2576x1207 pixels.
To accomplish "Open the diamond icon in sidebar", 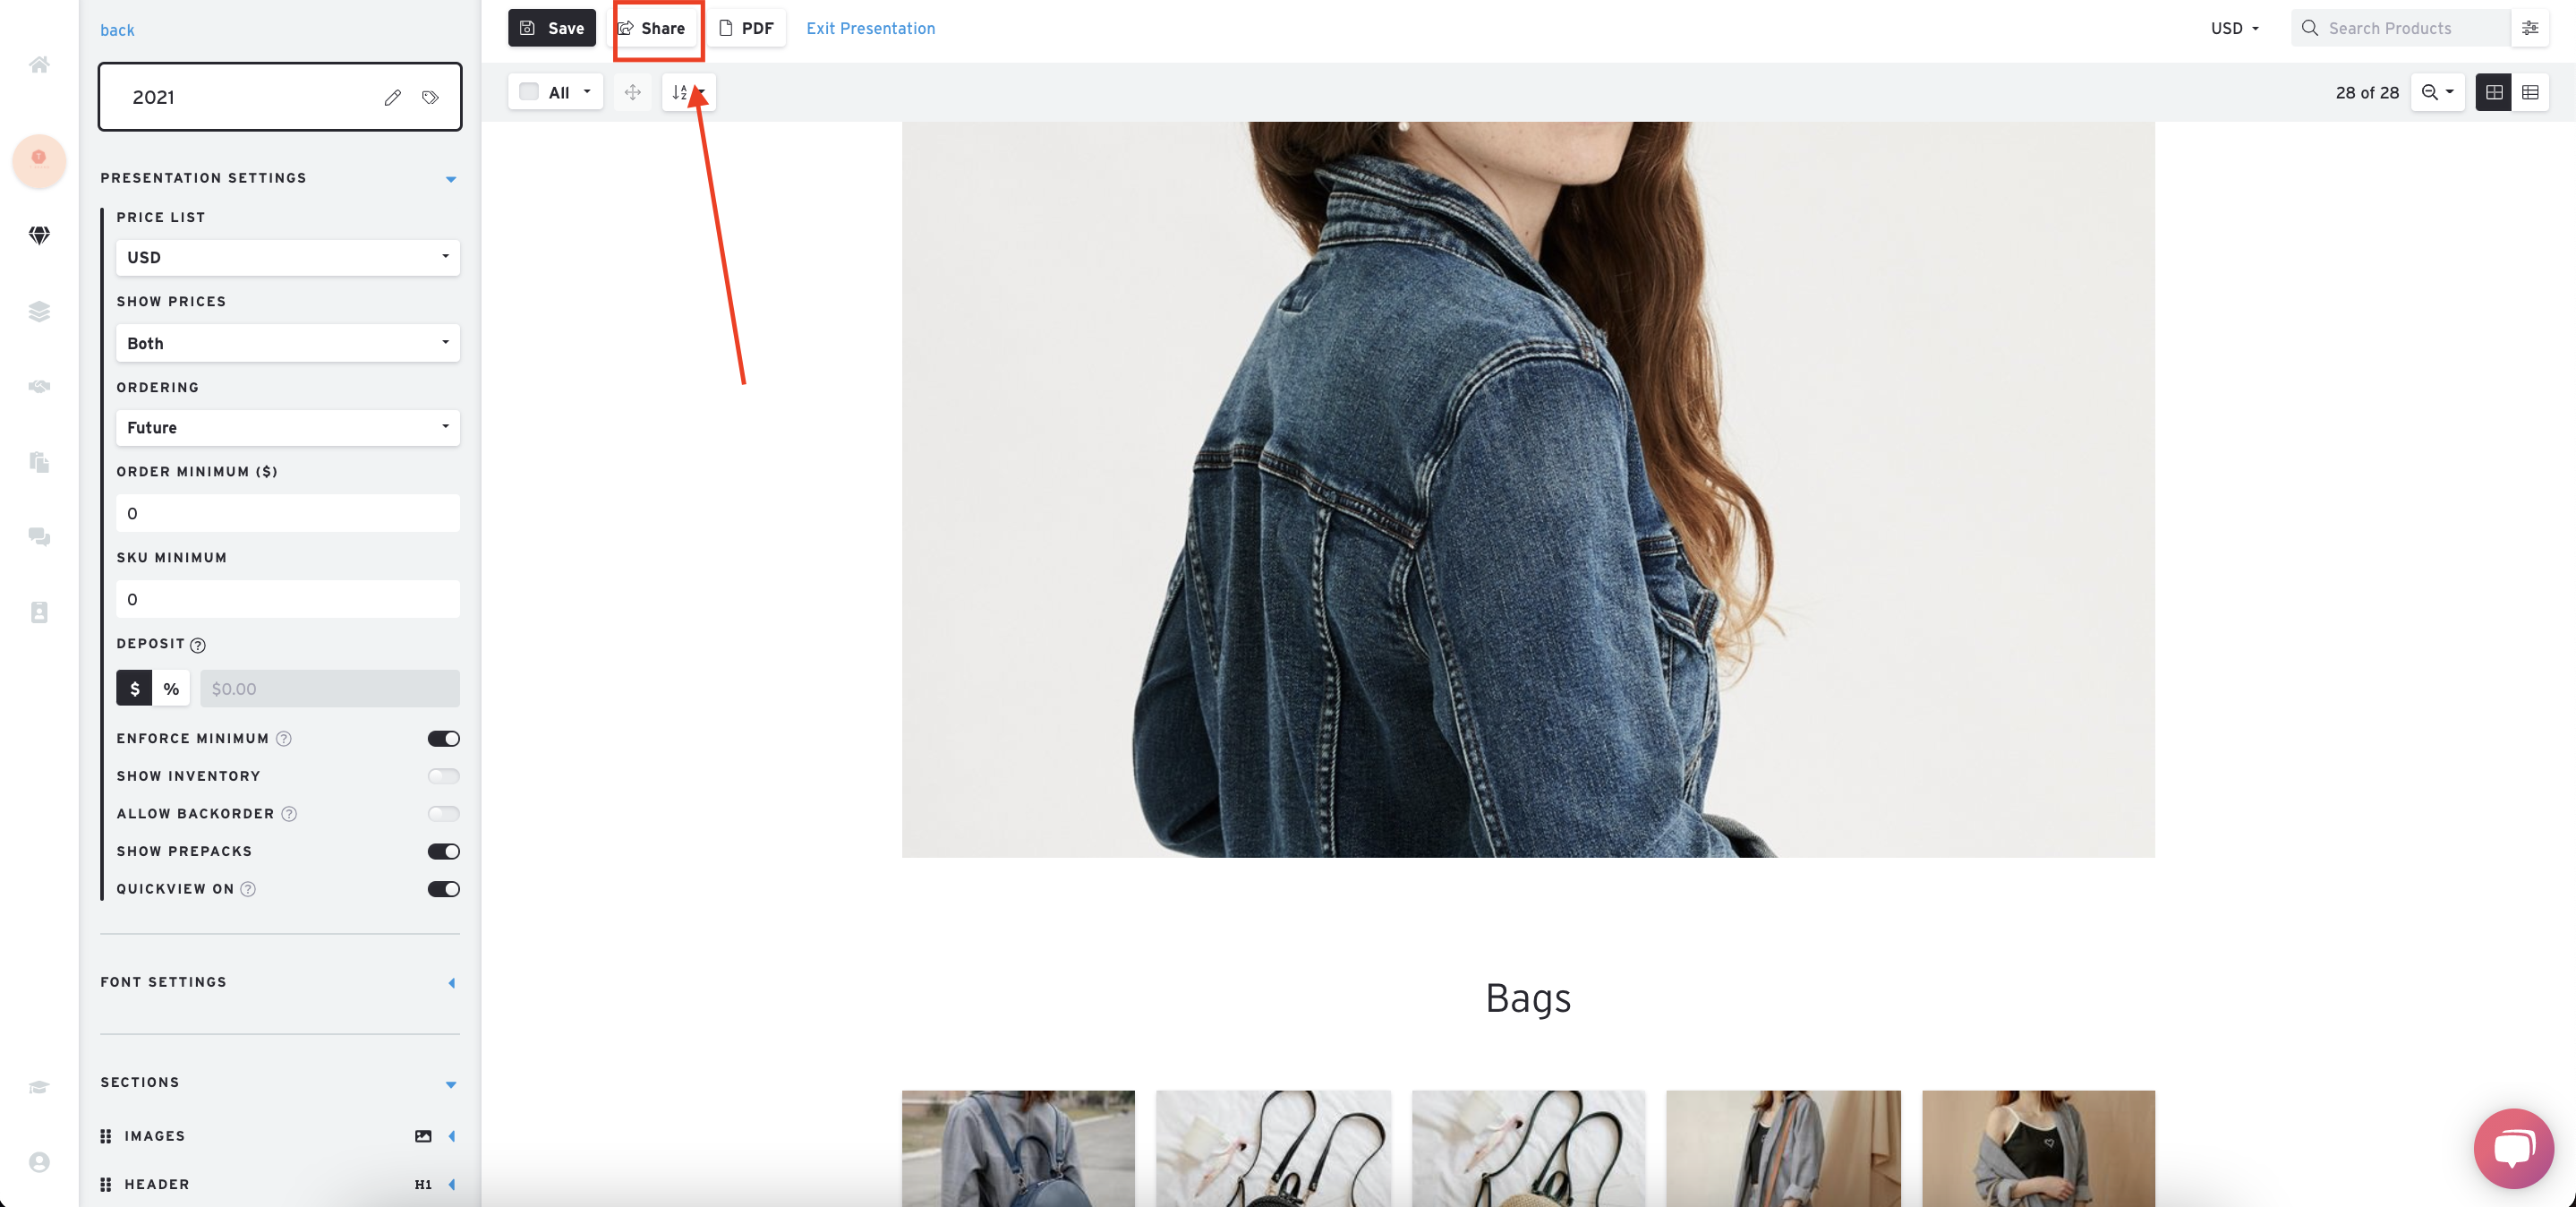I will click(39, 235).
